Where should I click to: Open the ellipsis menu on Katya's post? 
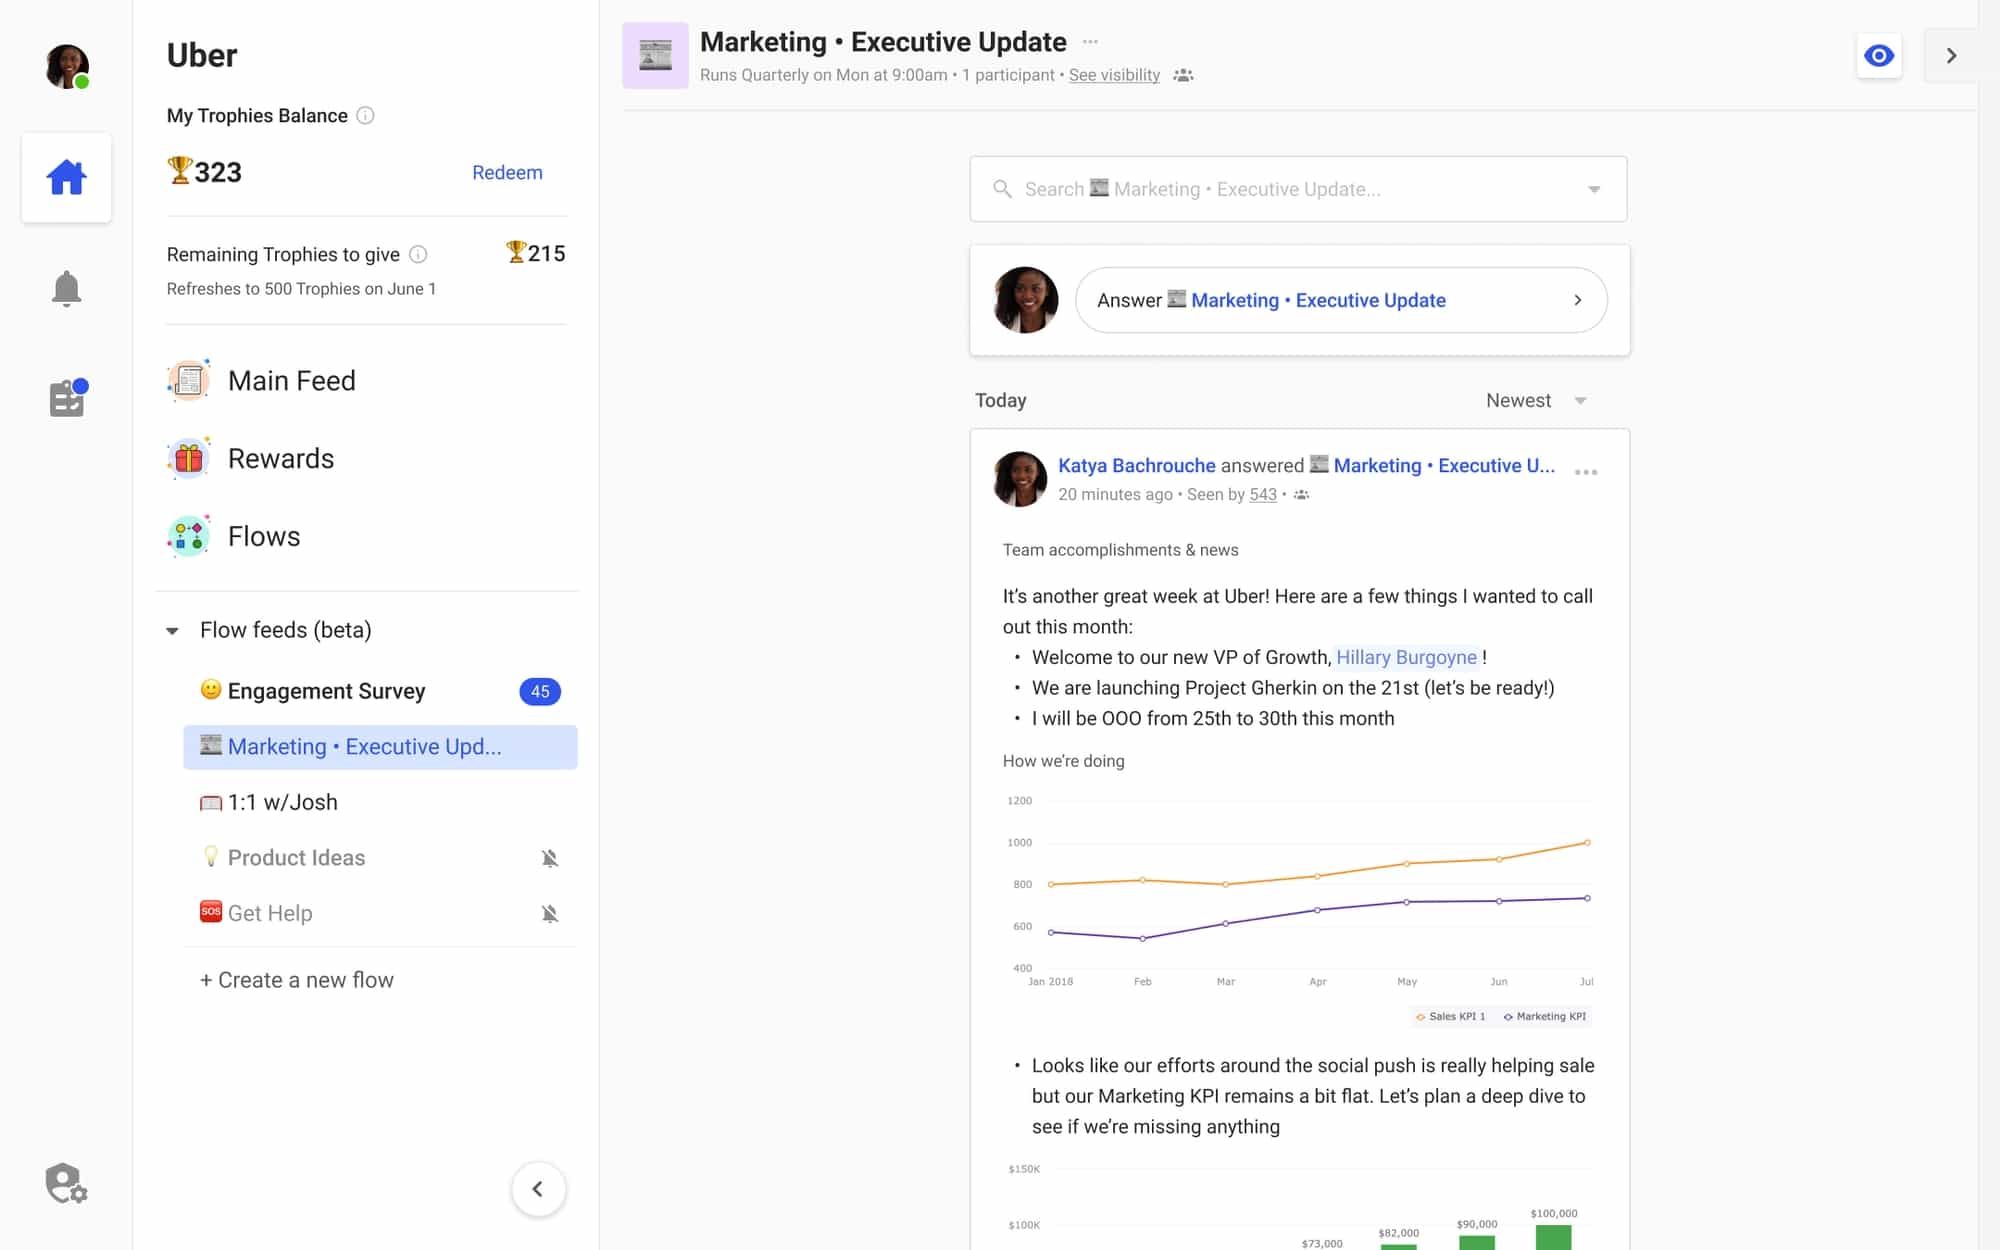pyautogui.click(x=1586, y=471)
